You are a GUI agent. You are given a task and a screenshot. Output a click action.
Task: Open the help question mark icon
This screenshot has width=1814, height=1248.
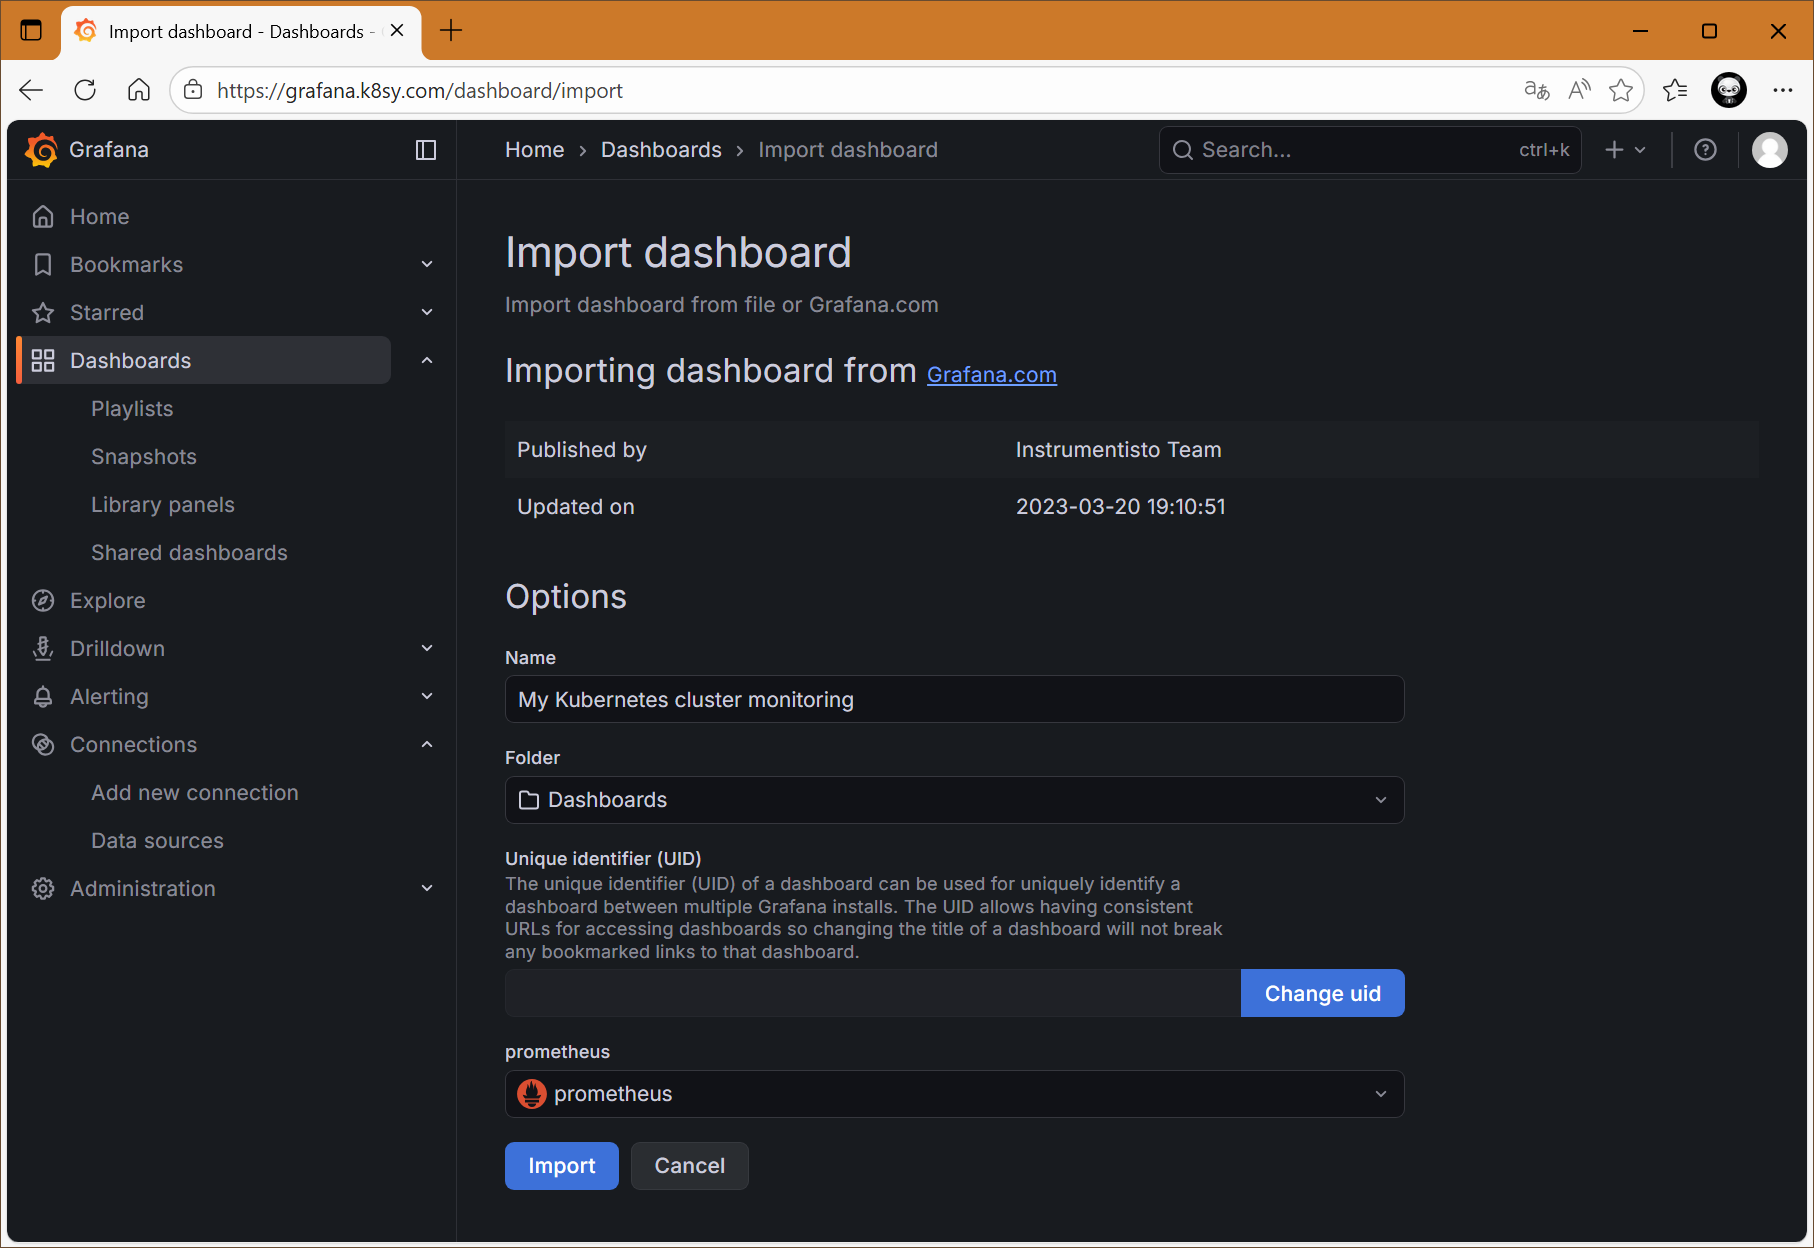click(x=1705, y=150)
